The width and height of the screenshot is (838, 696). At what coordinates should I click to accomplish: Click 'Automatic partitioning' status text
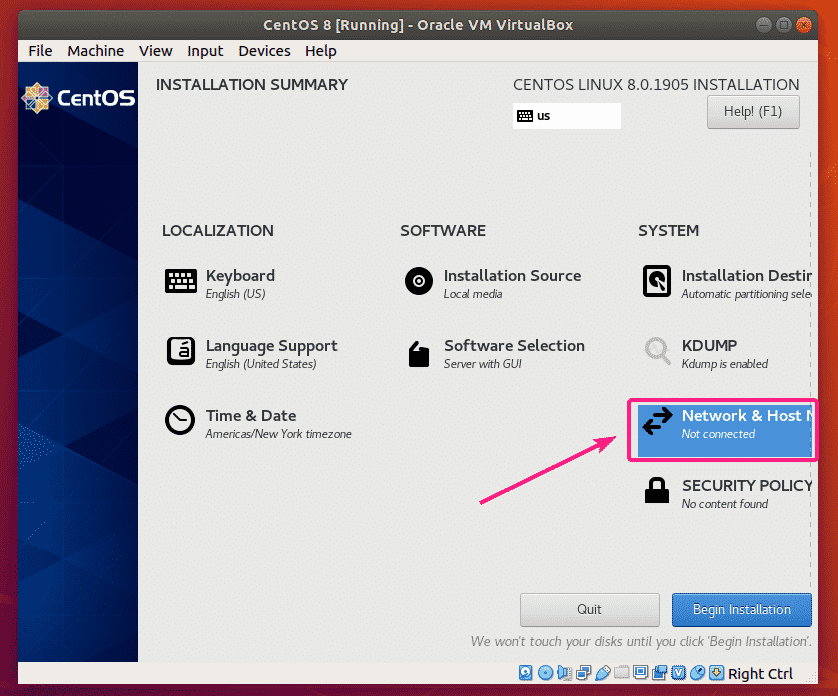tap(746, 294)
